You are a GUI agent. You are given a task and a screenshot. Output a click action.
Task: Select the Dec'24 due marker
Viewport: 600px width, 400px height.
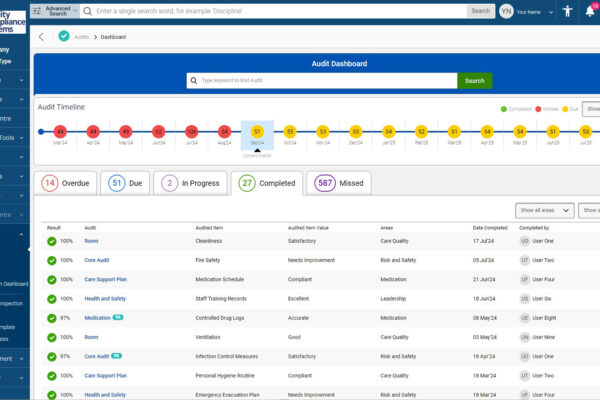coord(356,132)
